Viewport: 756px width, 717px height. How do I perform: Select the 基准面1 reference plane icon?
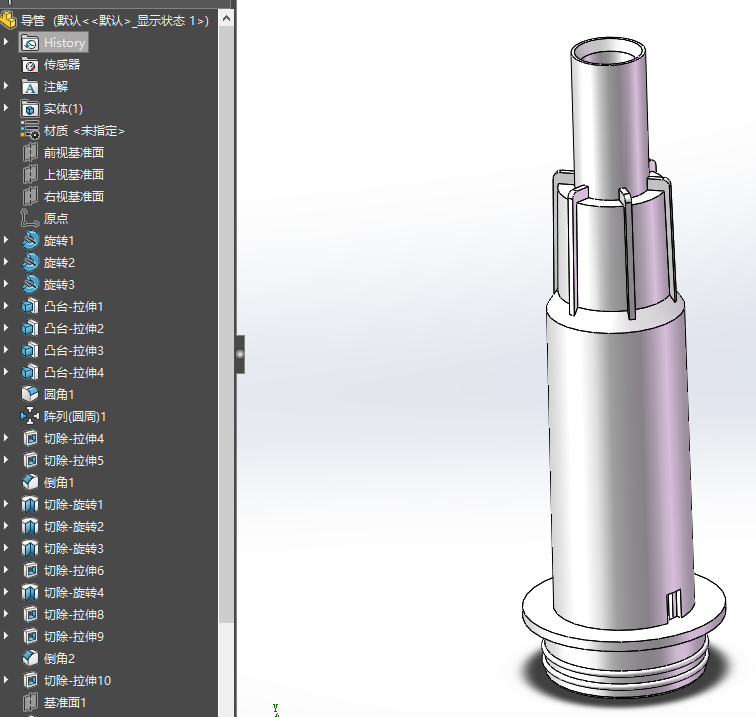tap(30, 703)
